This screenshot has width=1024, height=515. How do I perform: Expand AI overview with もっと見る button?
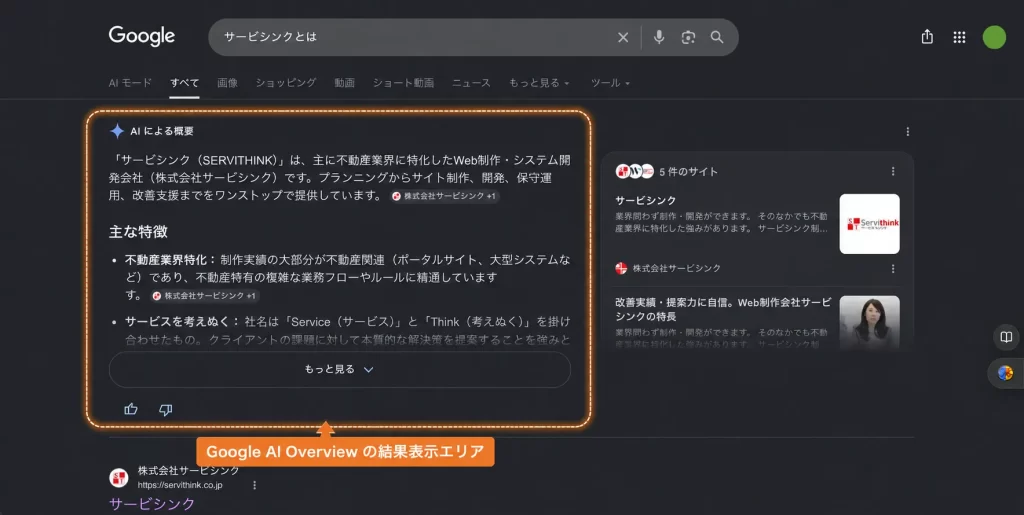[x=340, y=369]
